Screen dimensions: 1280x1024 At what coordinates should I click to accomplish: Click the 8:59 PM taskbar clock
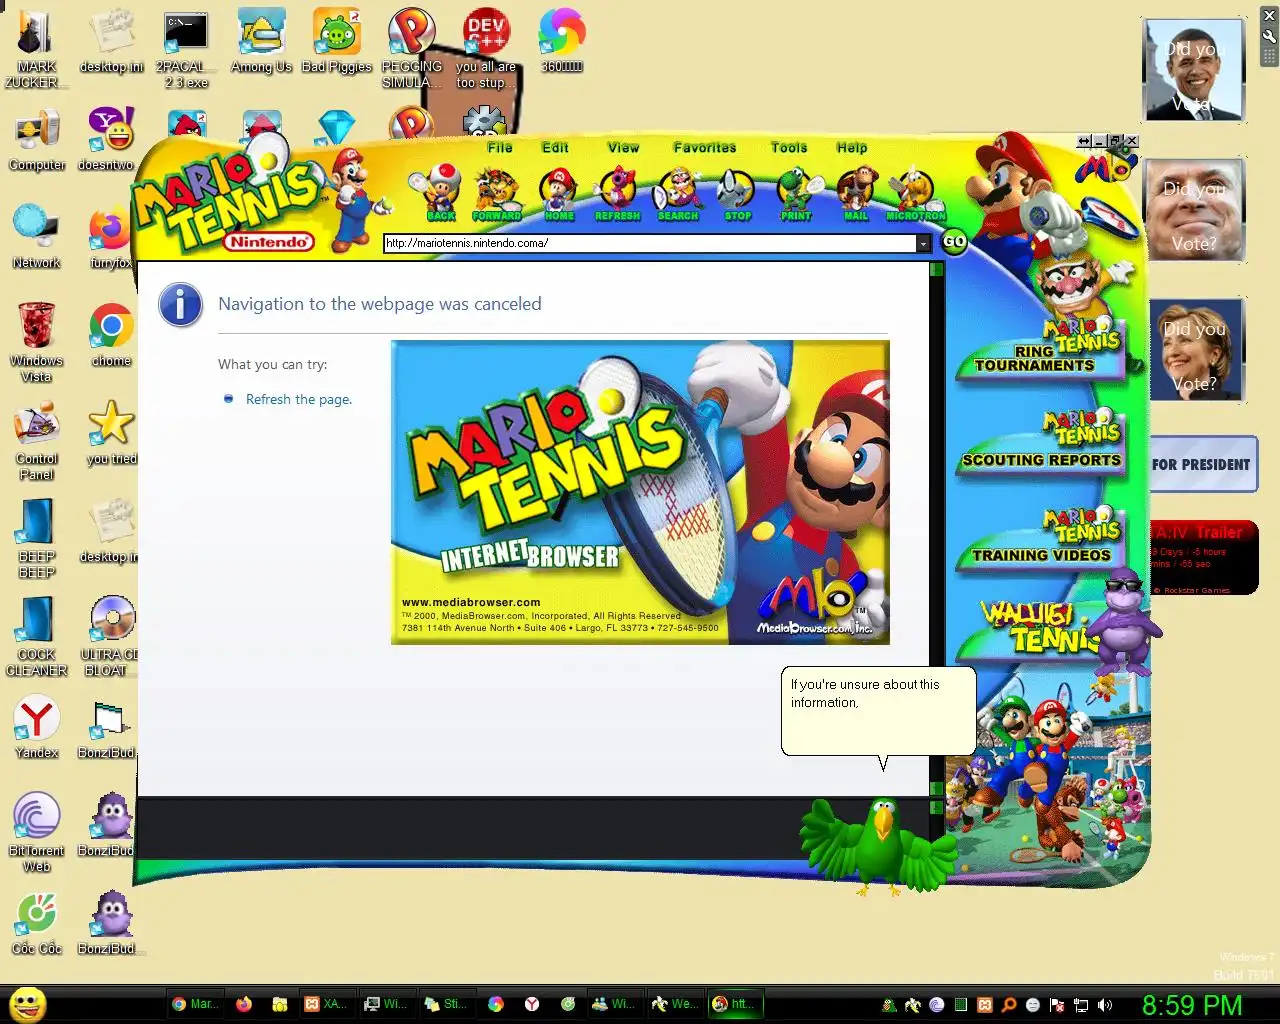(1192, 1005)
